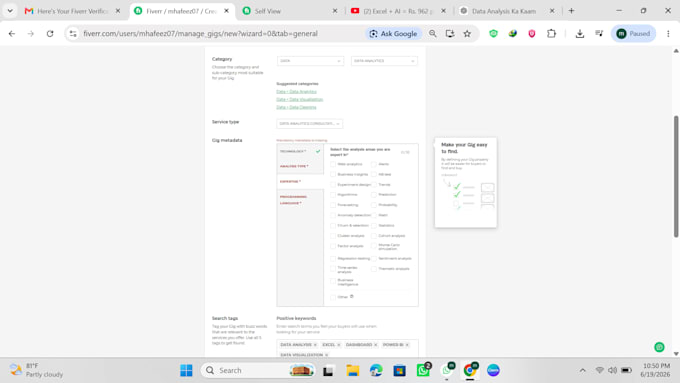
Task: Switch to the Data Analysis Ka Kaam tab
Action: pos(504,11)
